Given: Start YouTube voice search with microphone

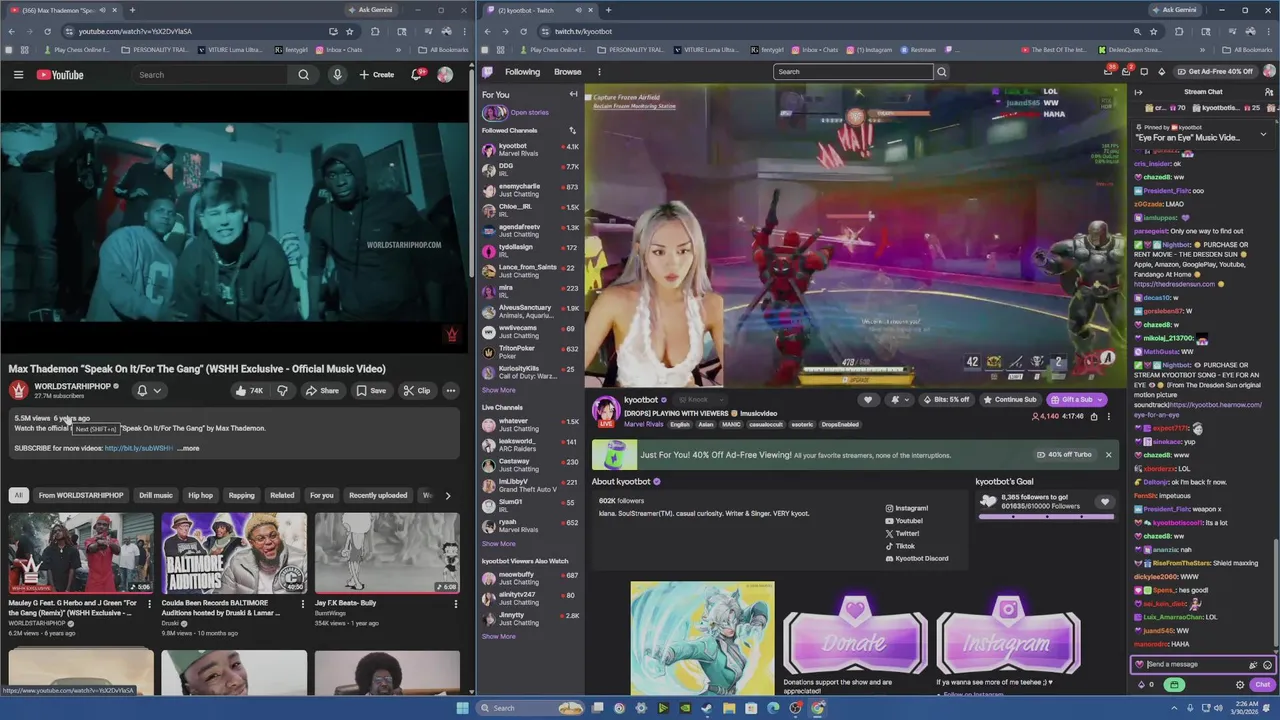Looking at the screenshot, I should [337, 75].
